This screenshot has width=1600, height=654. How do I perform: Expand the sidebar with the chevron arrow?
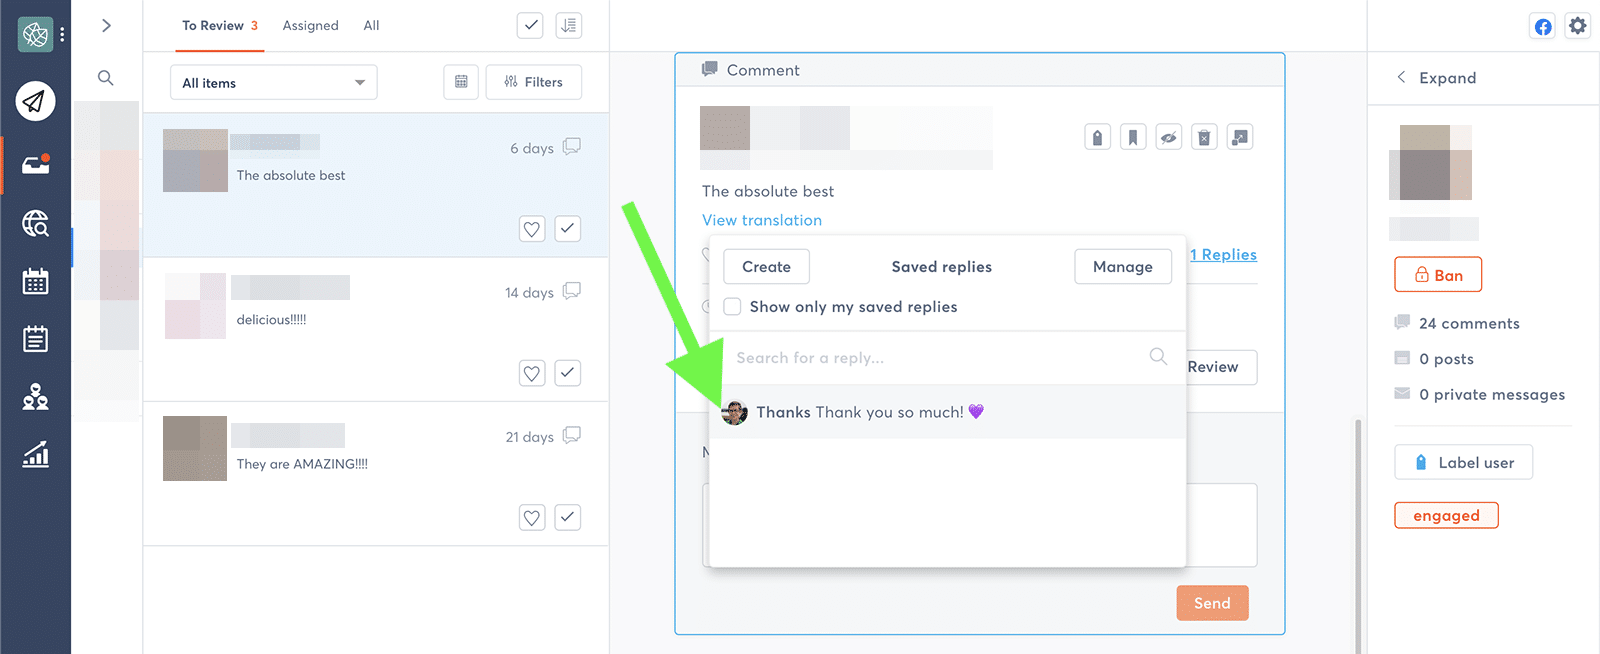(x=106, y=25)
